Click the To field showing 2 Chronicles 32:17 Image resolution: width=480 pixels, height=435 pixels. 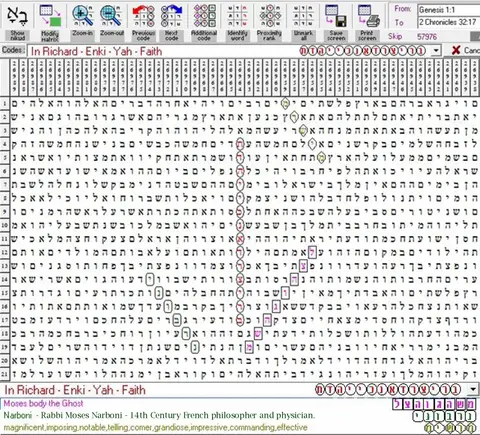click(x=449, y=22)
